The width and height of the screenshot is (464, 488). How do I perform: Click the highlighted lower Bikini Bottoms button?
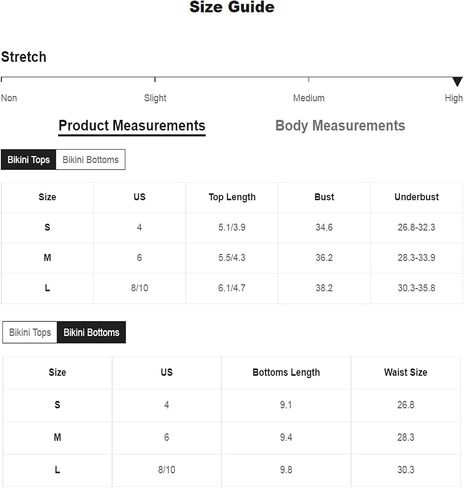(91, 332)
